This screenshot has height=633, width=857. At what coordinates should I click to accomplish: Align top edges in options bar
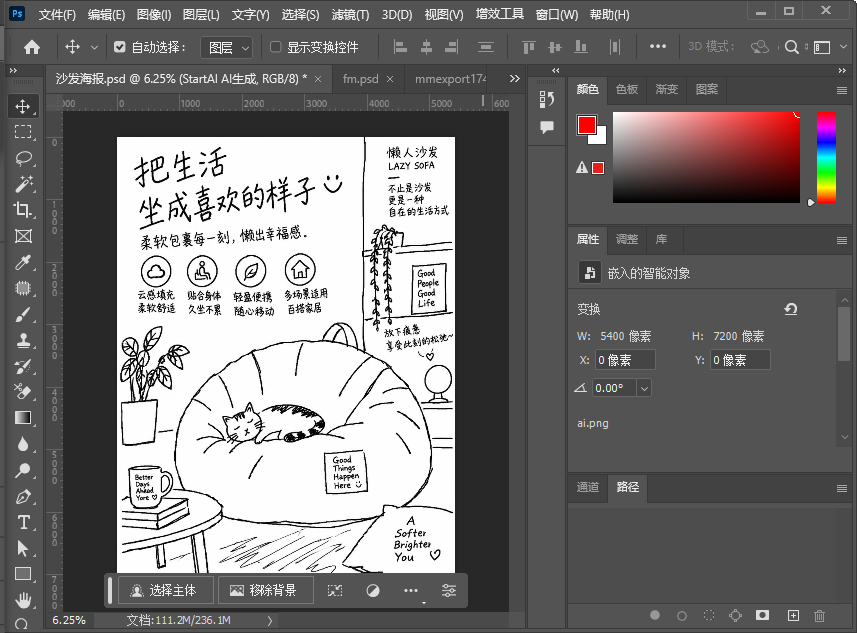point(529,48)
